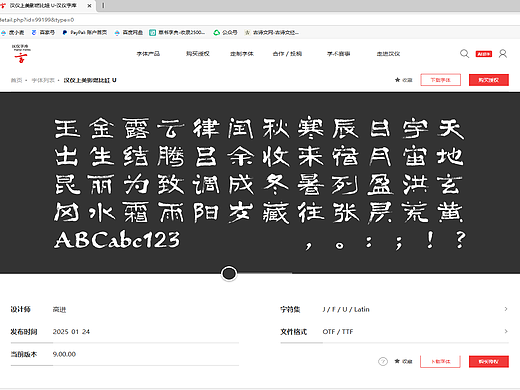The width and height of the screenshot is (520, 390).
Task: Expand the 字符集 J / F / U / Latin row
Action: (394, 309)
